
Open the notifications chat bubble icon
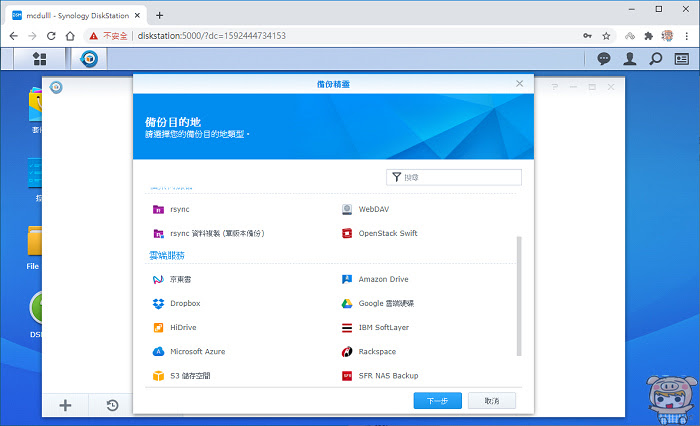click(x=604, y=58)
